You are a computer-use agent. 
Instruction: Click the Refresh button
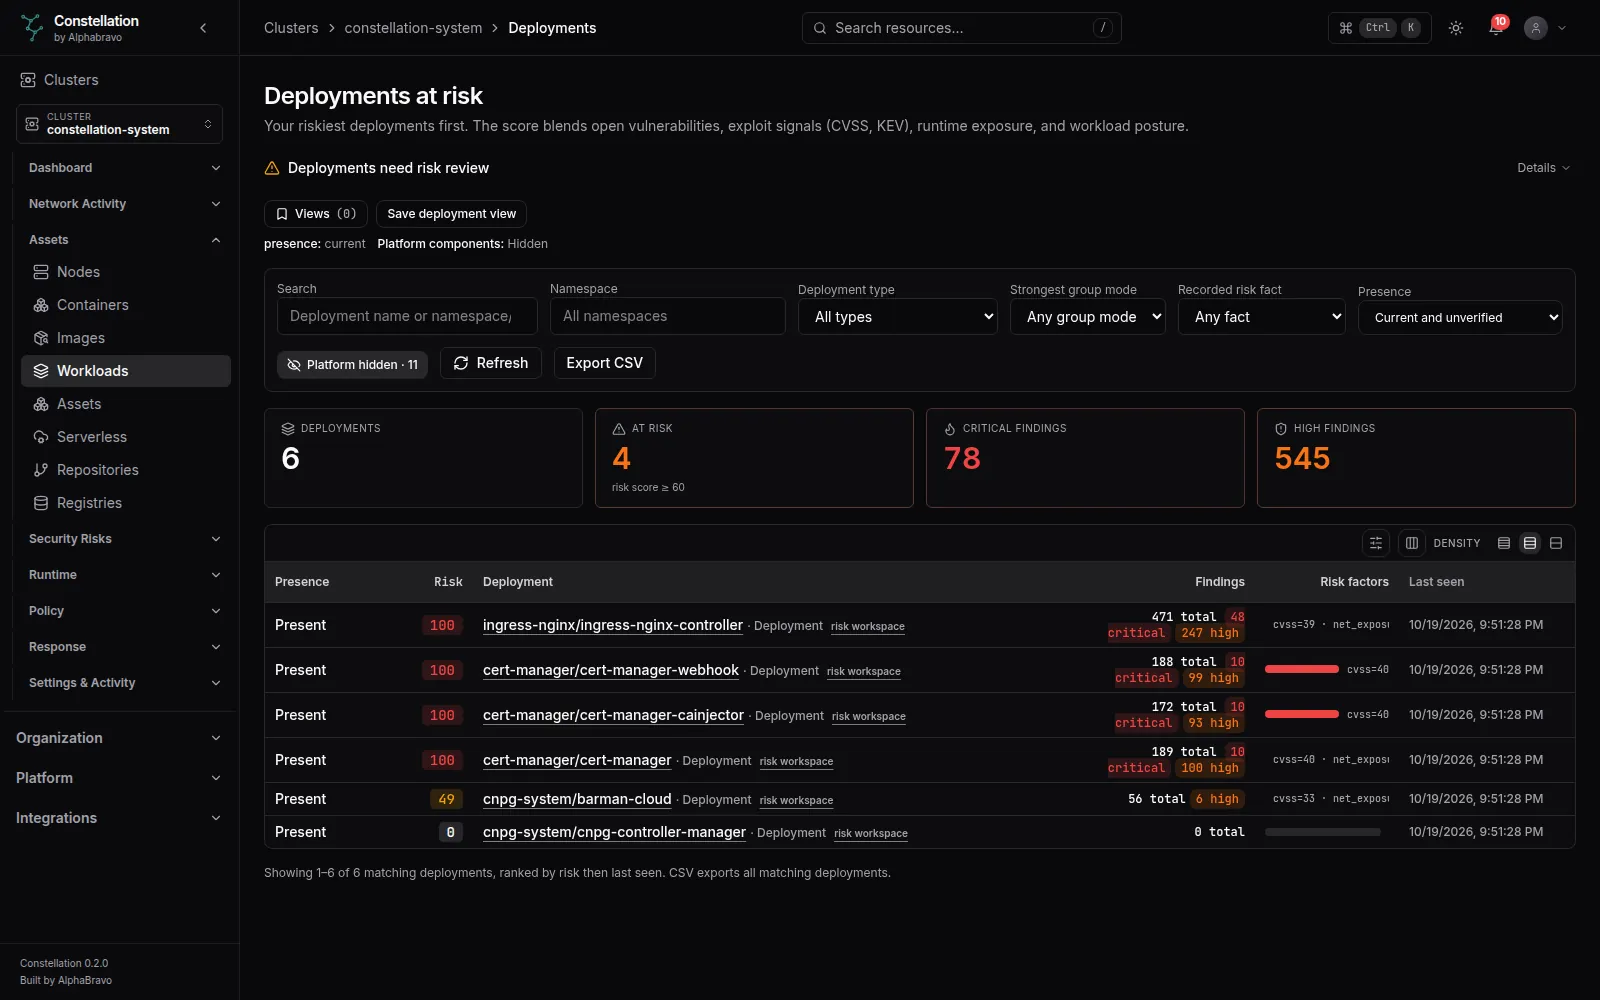tap(491, 363)
